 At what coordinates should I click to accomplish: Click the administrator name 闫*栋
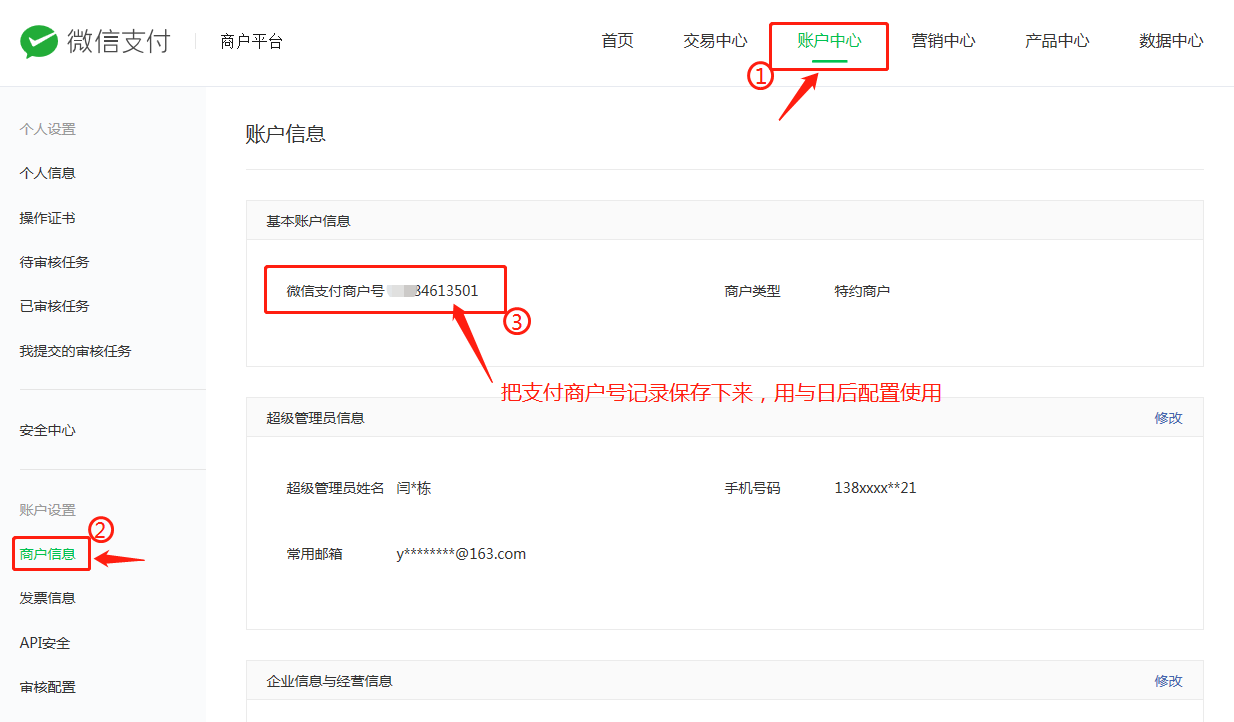pyautogui.click(x=414, y=488)
